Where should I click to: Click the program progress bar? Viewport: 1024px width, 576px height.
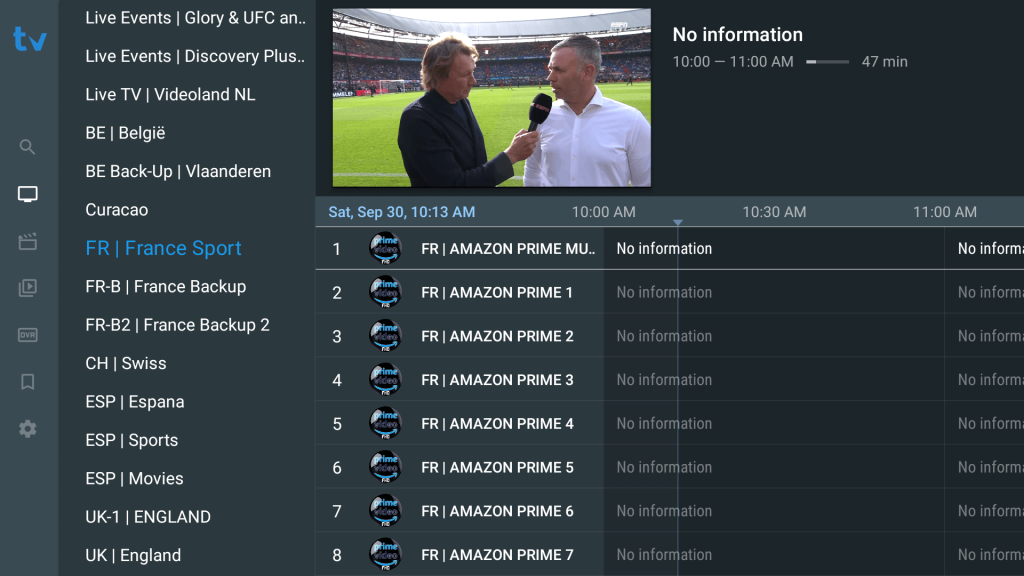click(x=827, y=62)
